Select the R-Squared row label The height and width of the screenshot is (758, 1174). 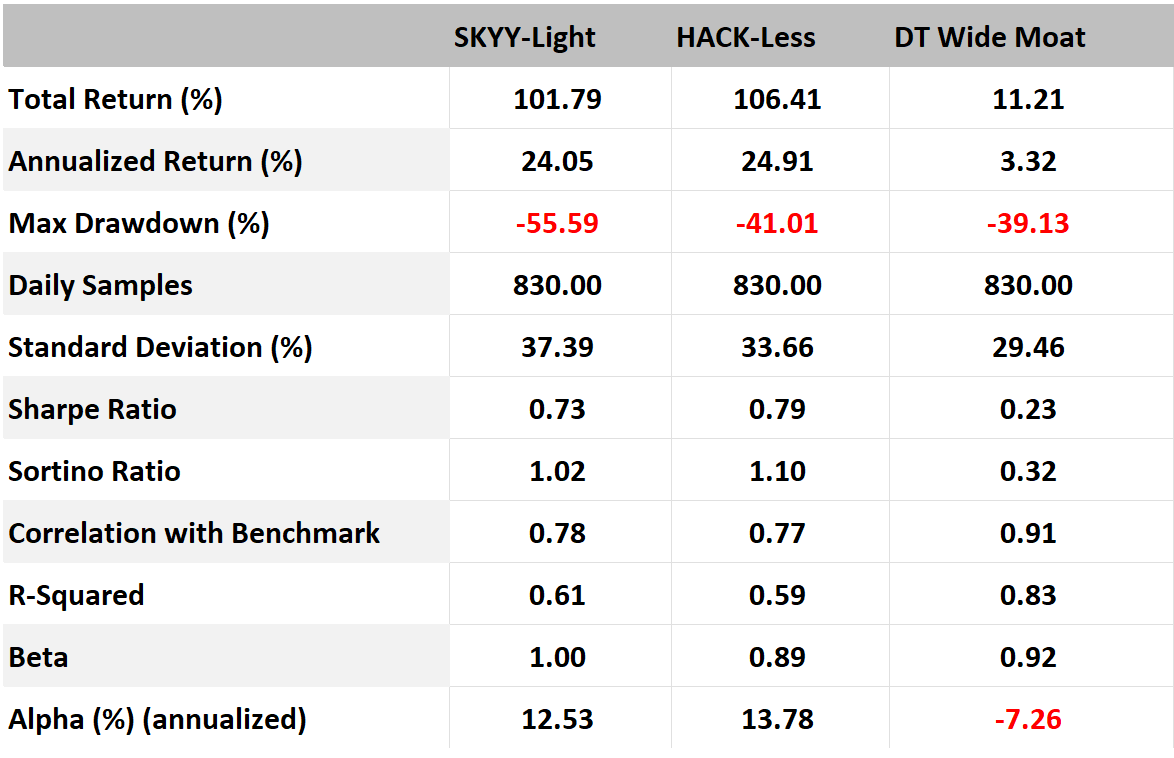(x=76, y=596)
